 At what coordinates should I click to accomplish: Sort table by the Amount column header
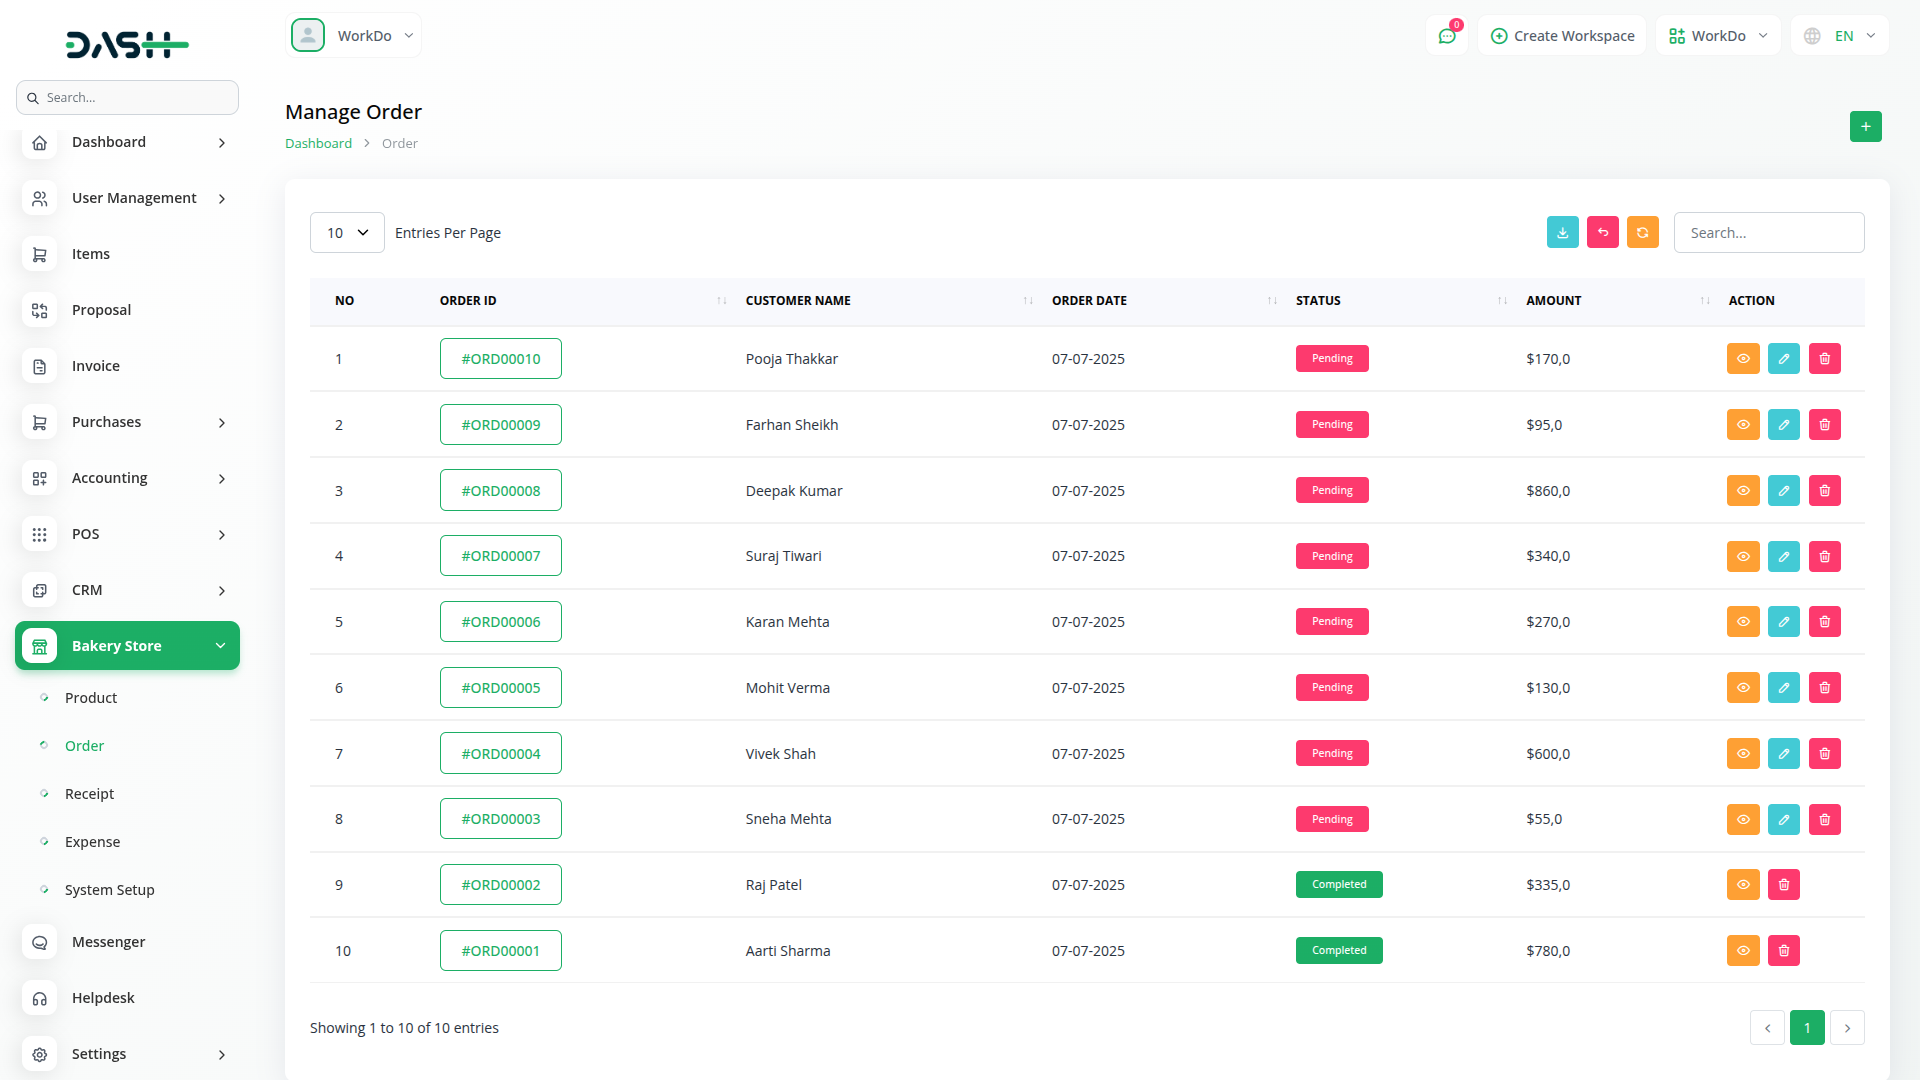[1553, 301]
